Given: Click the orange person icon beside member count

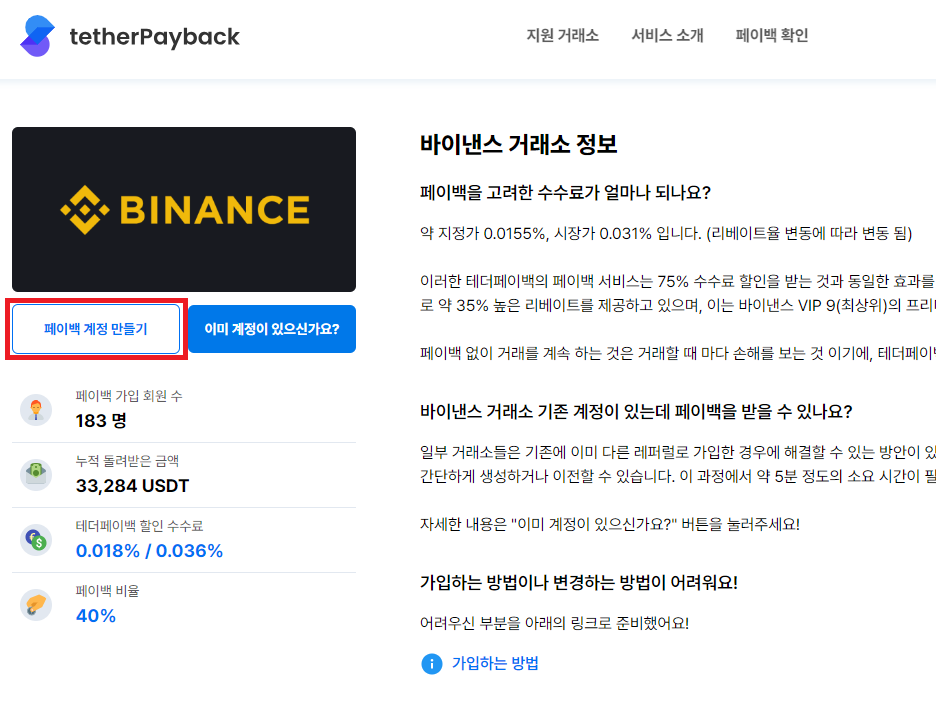Looking at the screenshot, I should pos(36,410).
